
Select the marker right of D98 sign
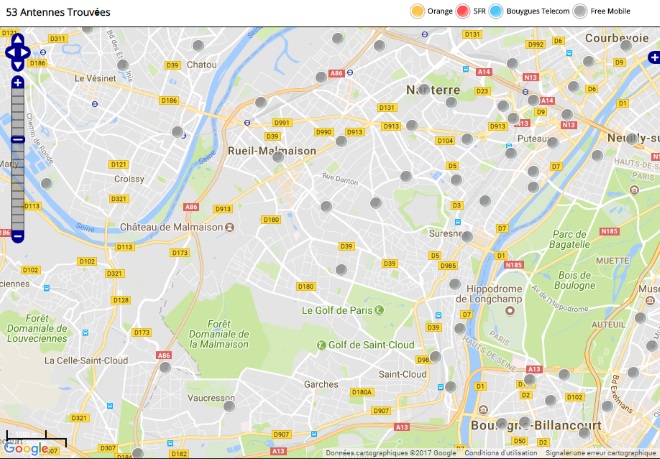[435, 357]
